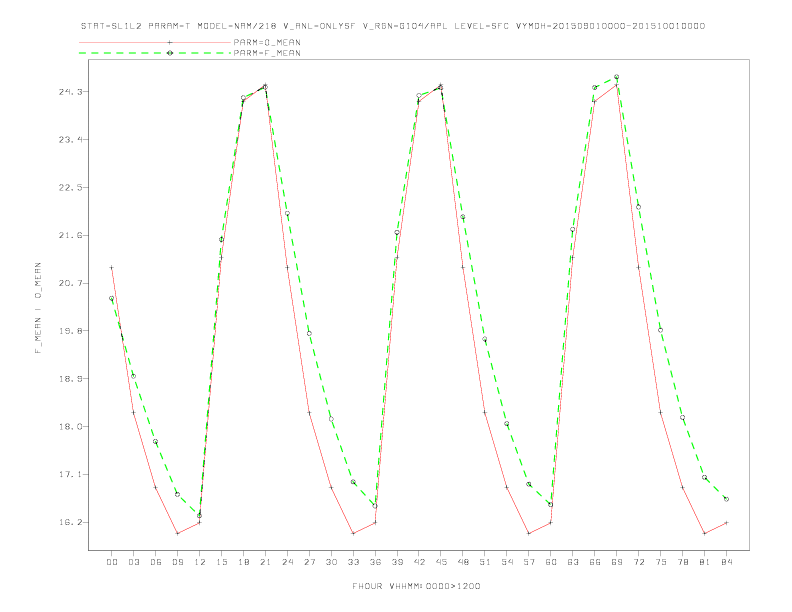Image resolution: width=792 pixels, height=612 pixels.
Task: Click the PARM=F_MEAN legend label
Action: (x=267, y=53)
